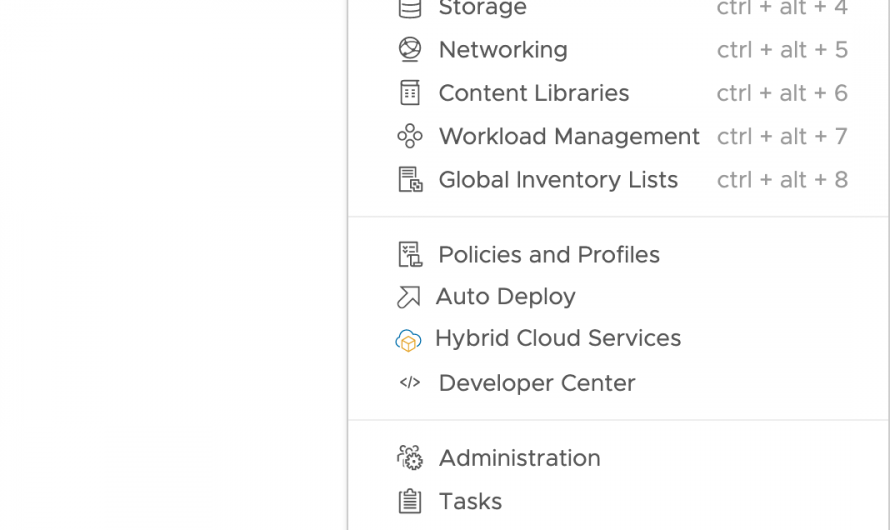Click the Developer Center code icon
This screenshot has width=890, height=530.
coord(410,383)
